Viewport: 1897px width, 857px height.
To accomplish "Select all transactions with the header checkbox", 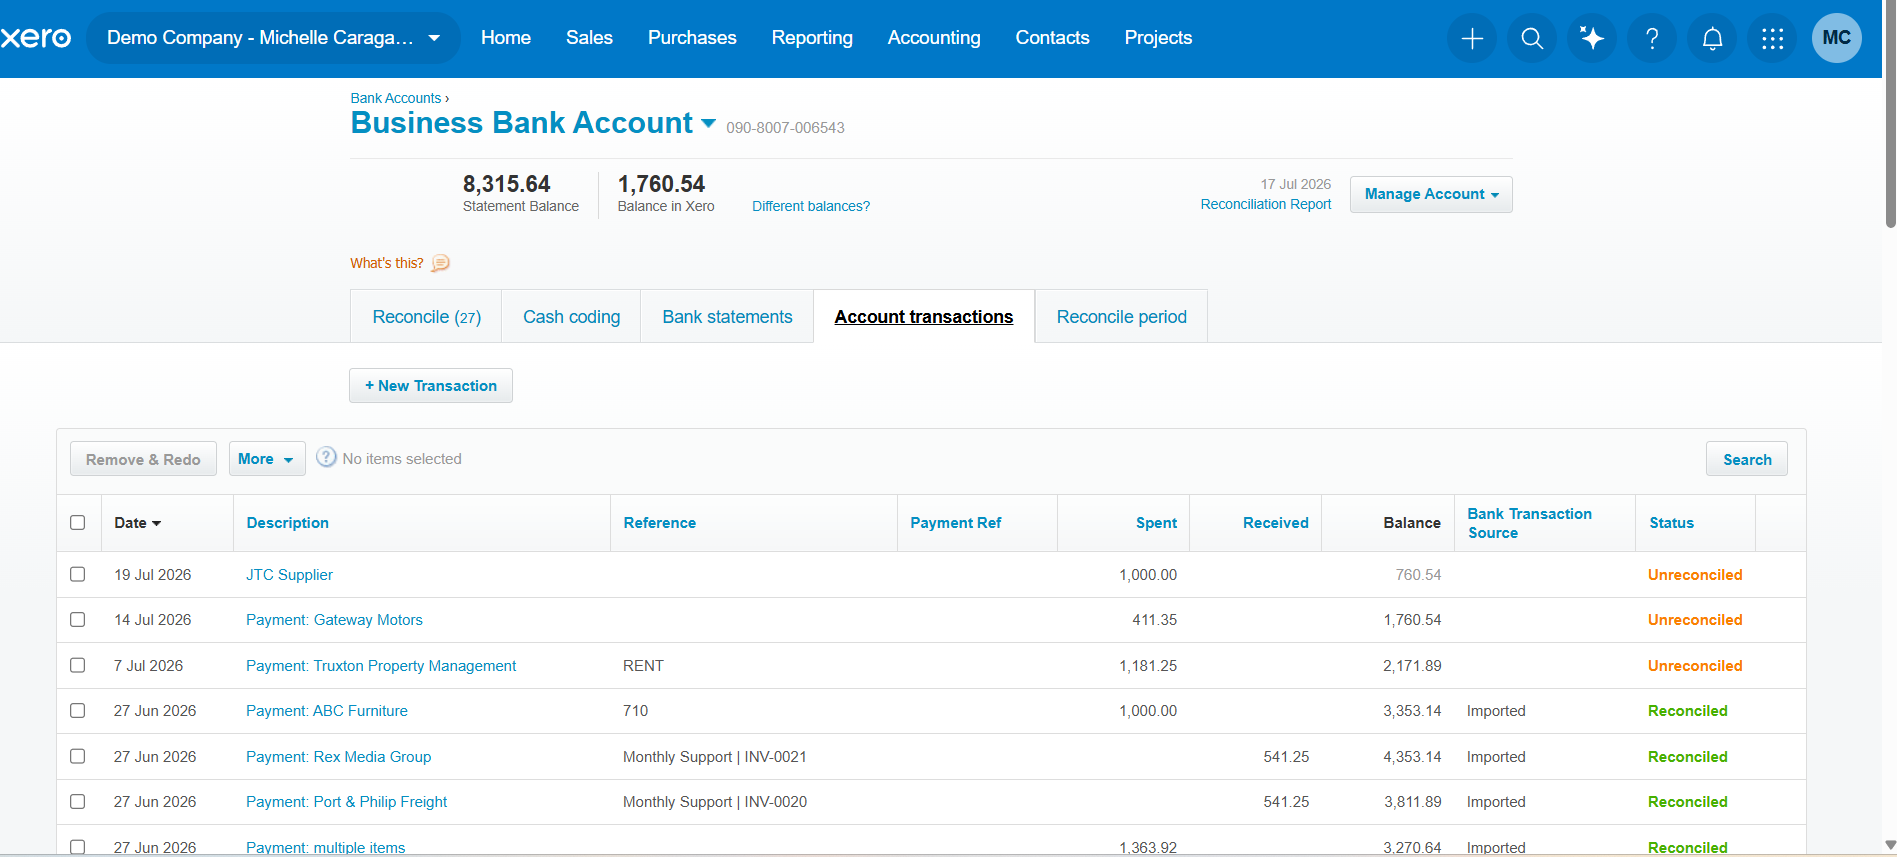I will tap(78, 522).
